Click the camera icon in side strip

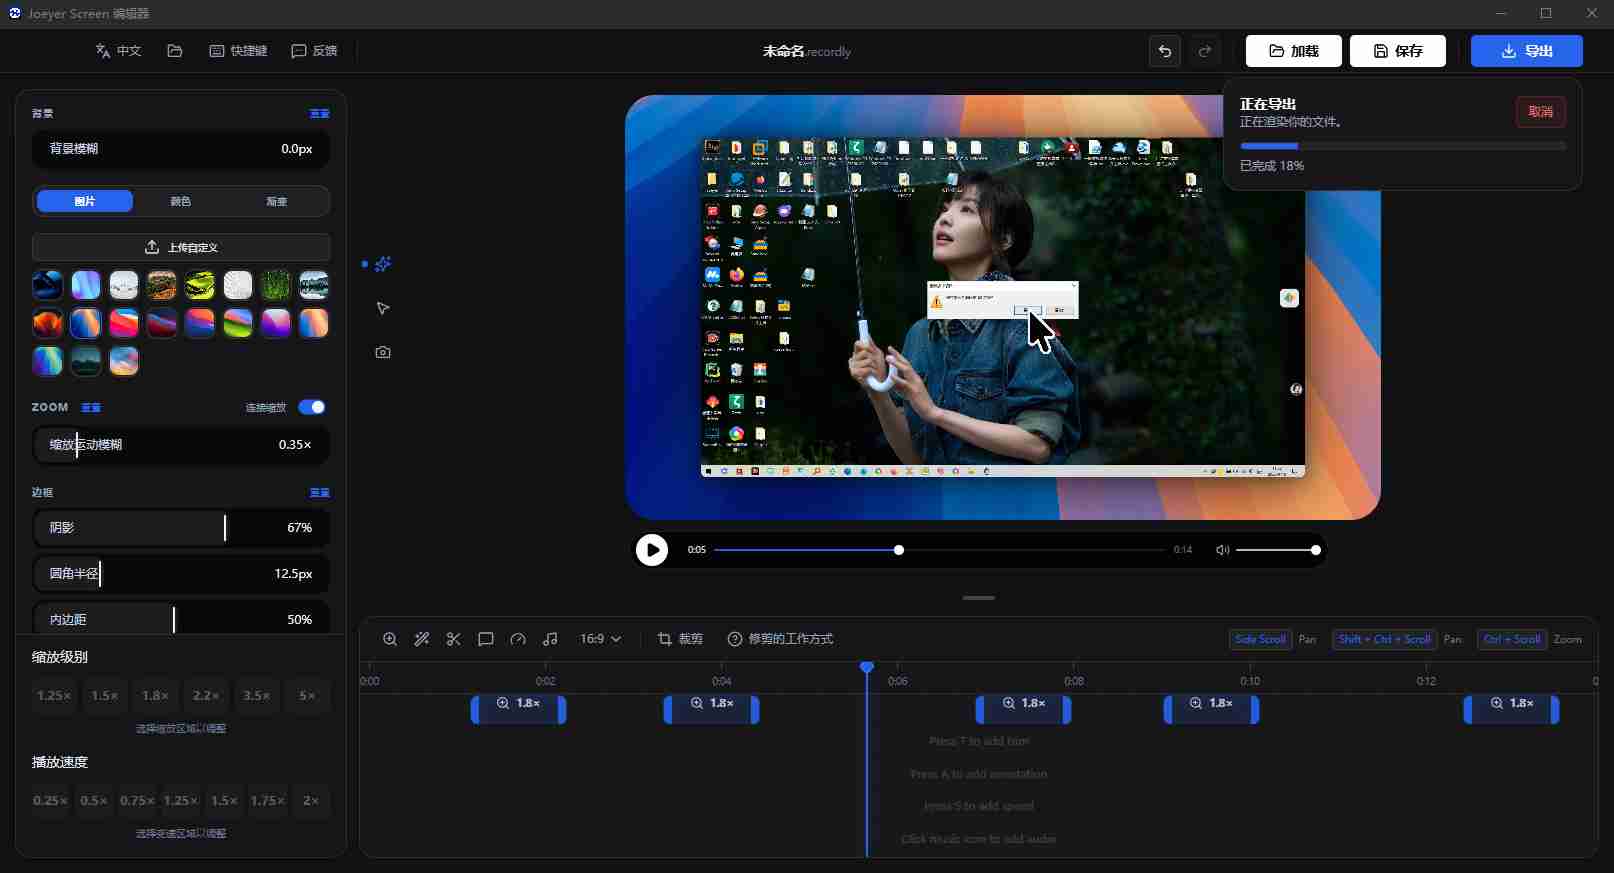point(383,352)
